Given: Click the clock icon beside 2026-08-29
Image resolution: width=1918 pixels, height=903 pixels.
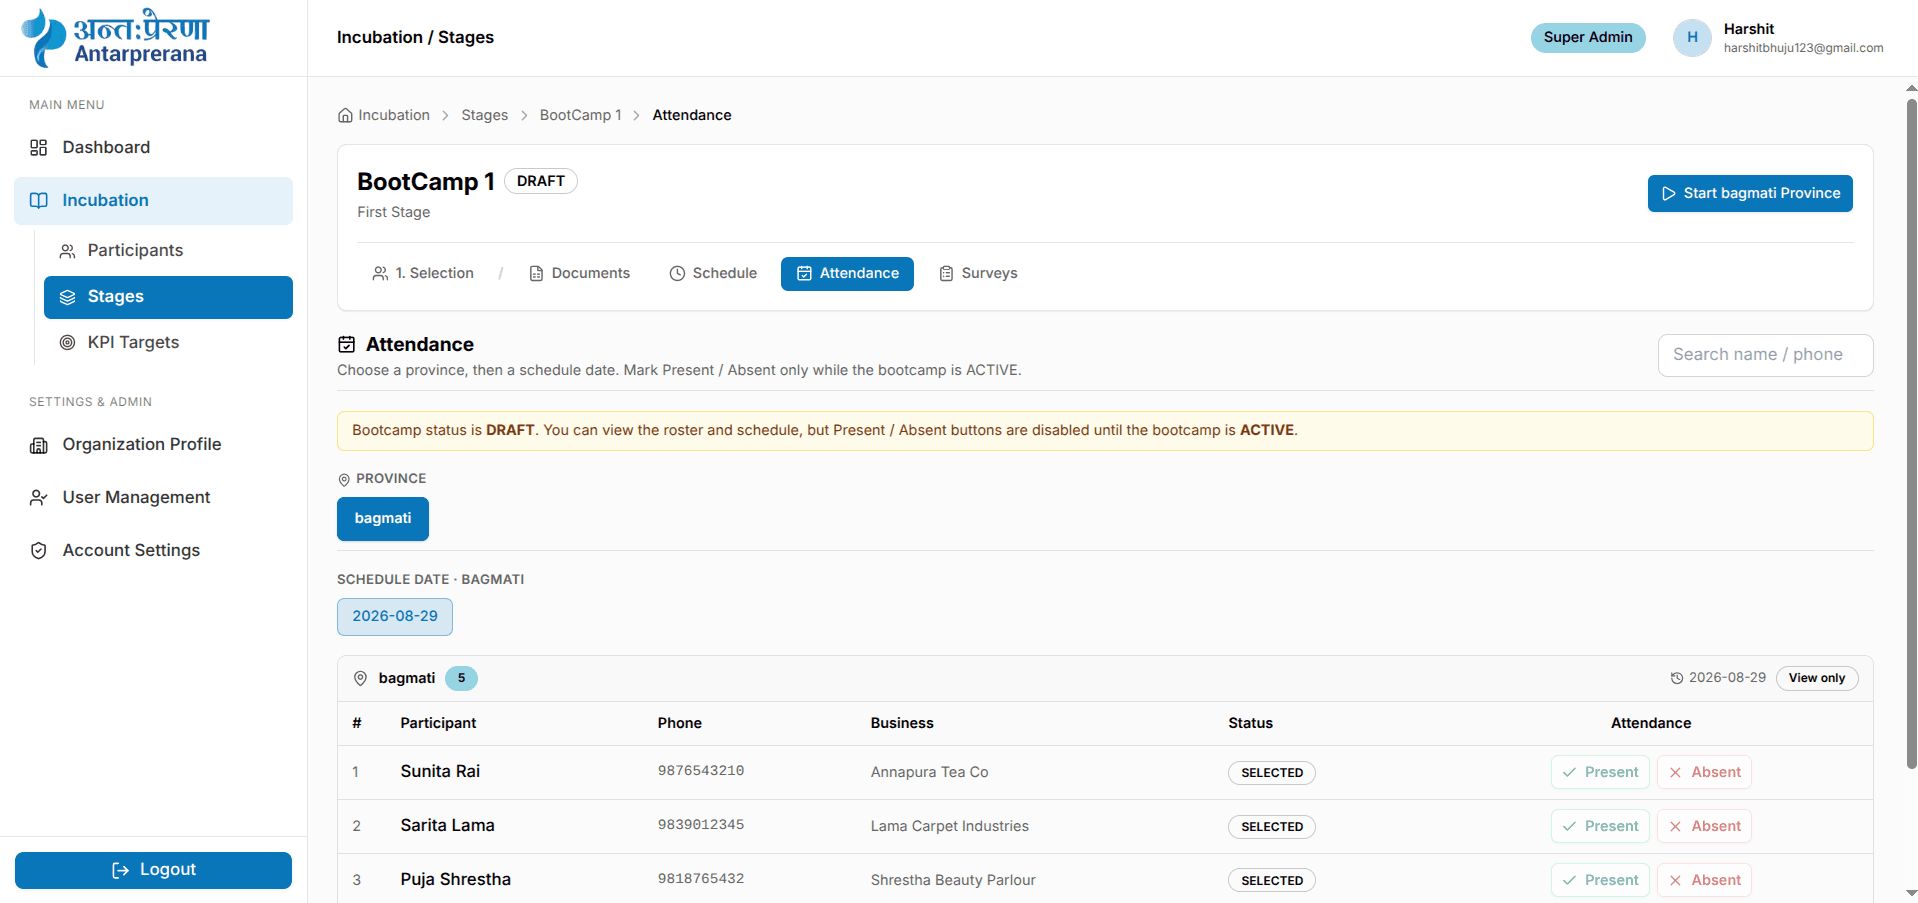Looking at the screenshot, I should [x=1677, y=678].
